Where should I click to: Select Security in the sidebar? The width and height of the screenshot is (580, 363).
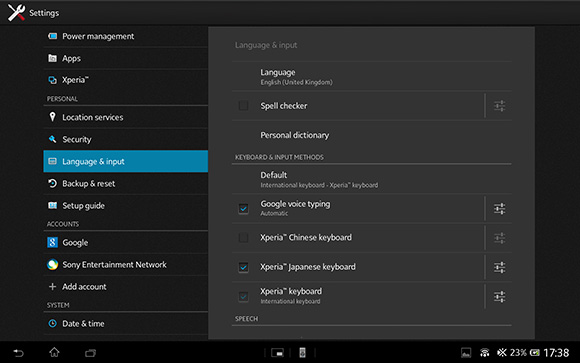pos(126,139)
